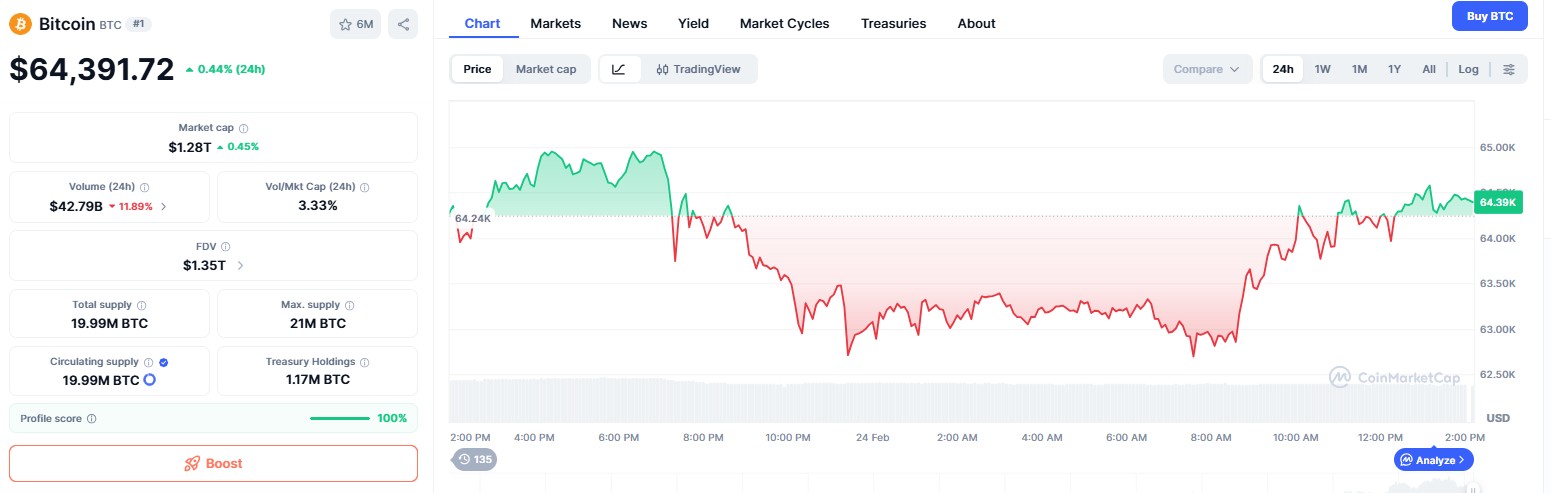Click the Buy BTC button

[x=1489, y=16]
